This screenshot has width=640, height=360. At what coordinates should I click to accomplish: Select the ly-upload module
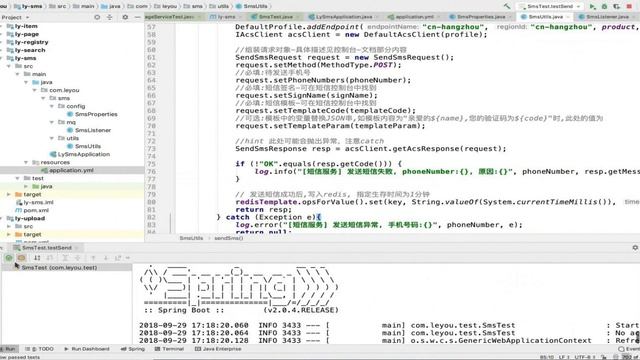(26, 218)
